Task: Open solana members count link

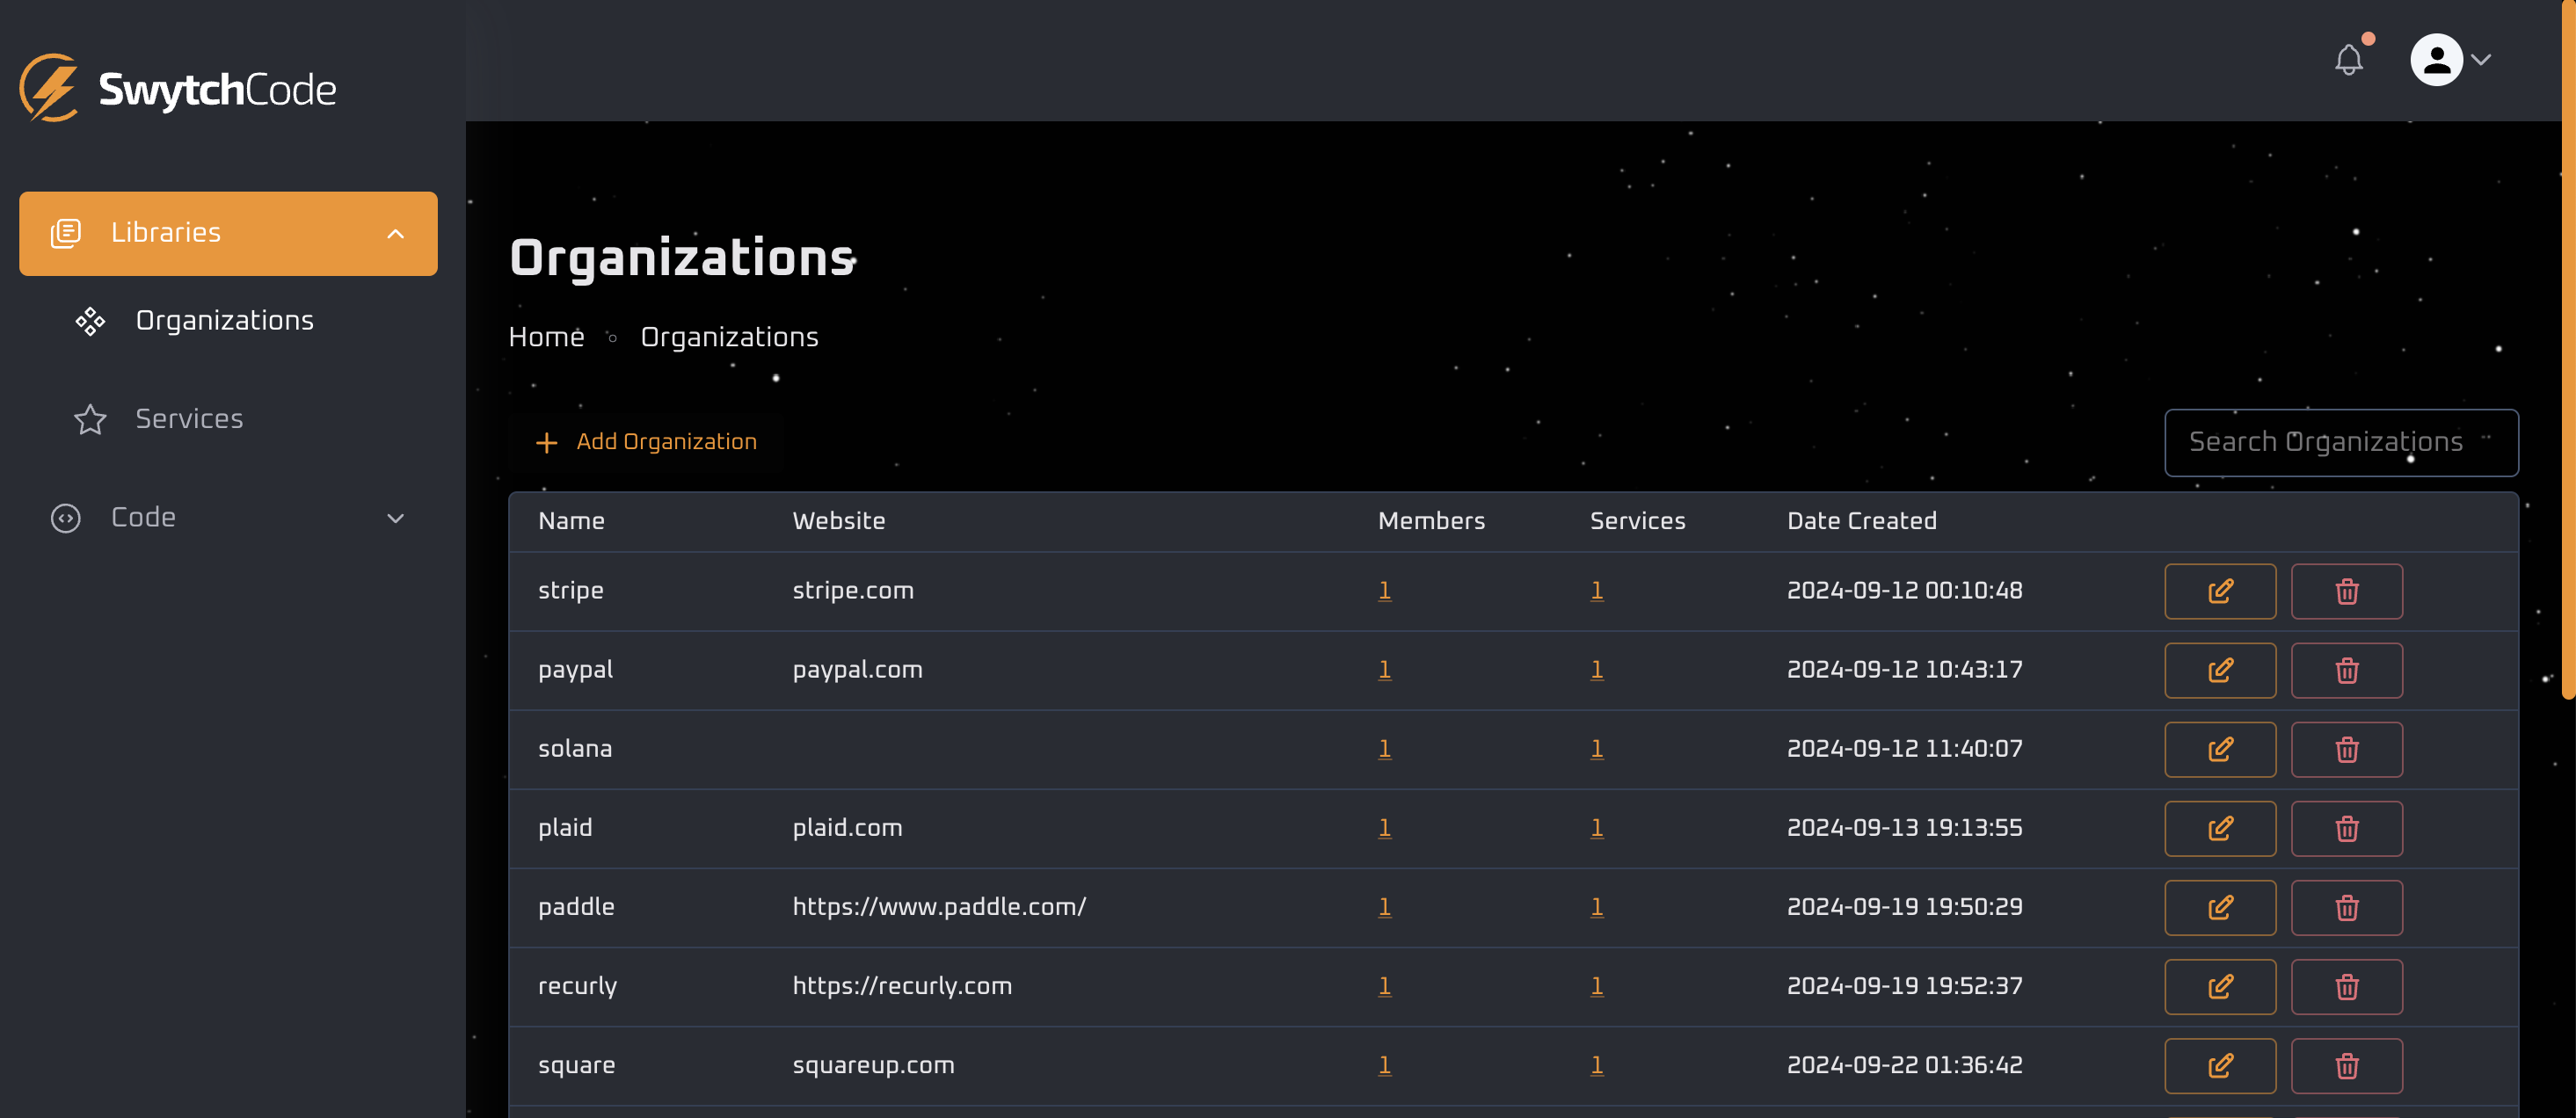Action: (1384, 748)
